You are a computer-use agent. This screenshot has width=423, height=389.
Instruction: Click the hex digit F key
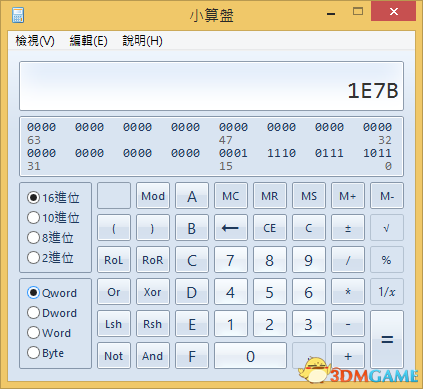click(192, 356)
